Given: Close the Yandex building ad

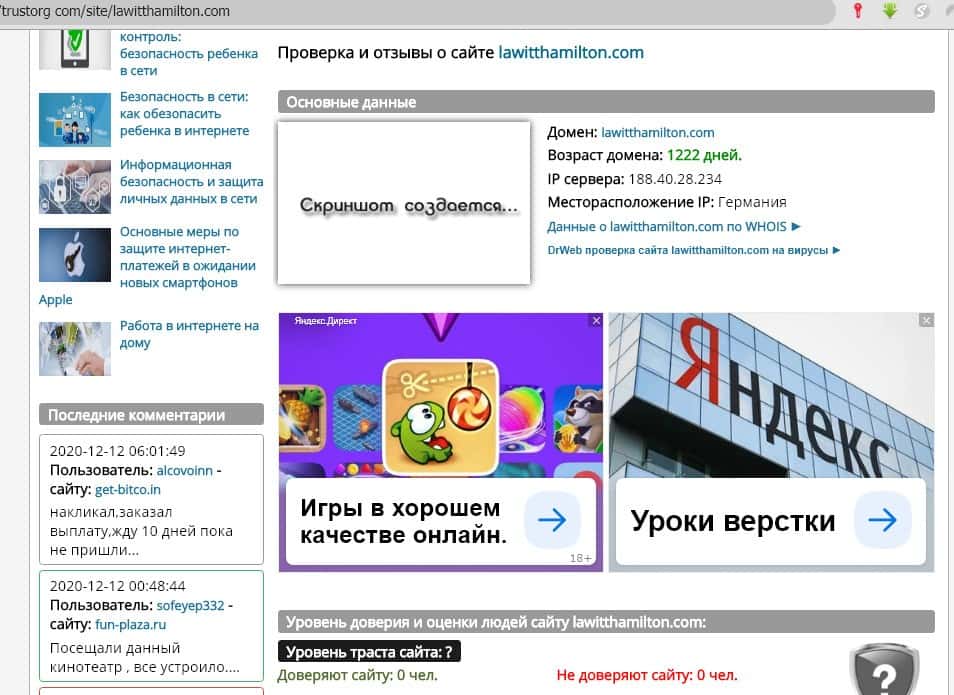Looking at the screenshot, I should coord(926,321).
